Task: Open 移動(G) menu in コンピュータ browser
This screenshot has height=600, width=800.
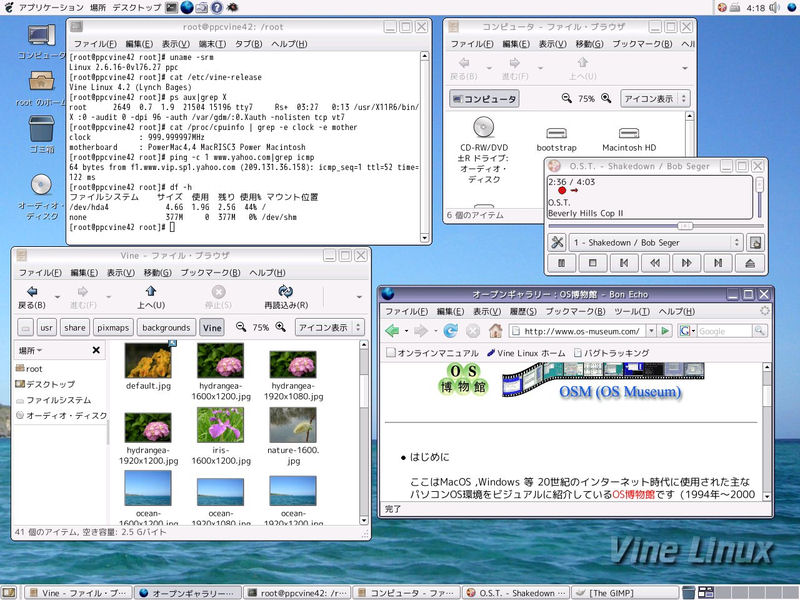Action: [589, 44]
